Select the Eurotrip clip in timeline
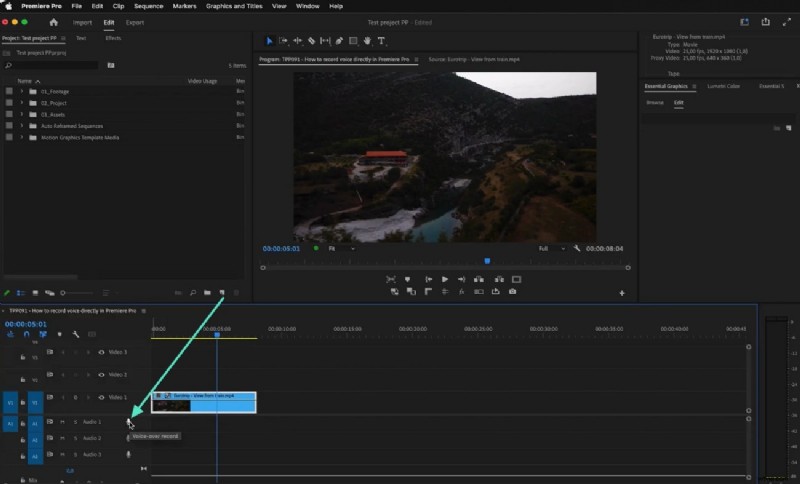Screen dimensions: 800x484 click(x=204, y=402)
